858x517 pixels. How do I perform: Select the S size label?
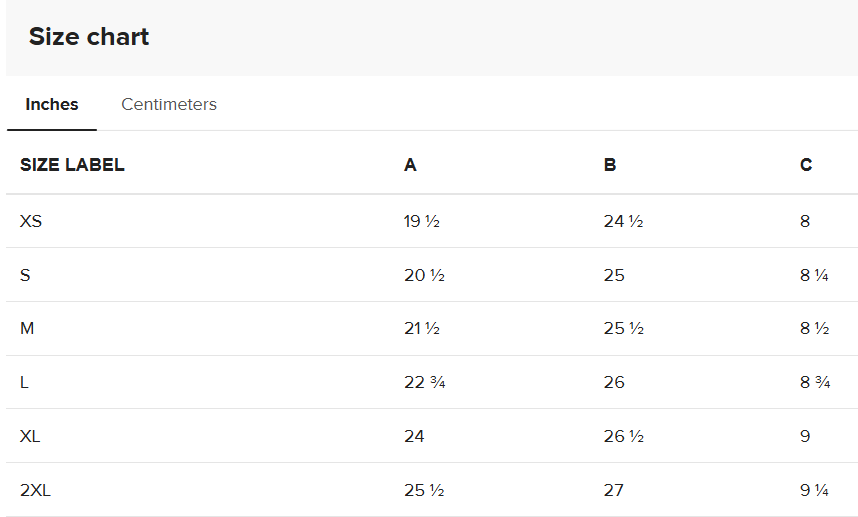tap(25, 275)
